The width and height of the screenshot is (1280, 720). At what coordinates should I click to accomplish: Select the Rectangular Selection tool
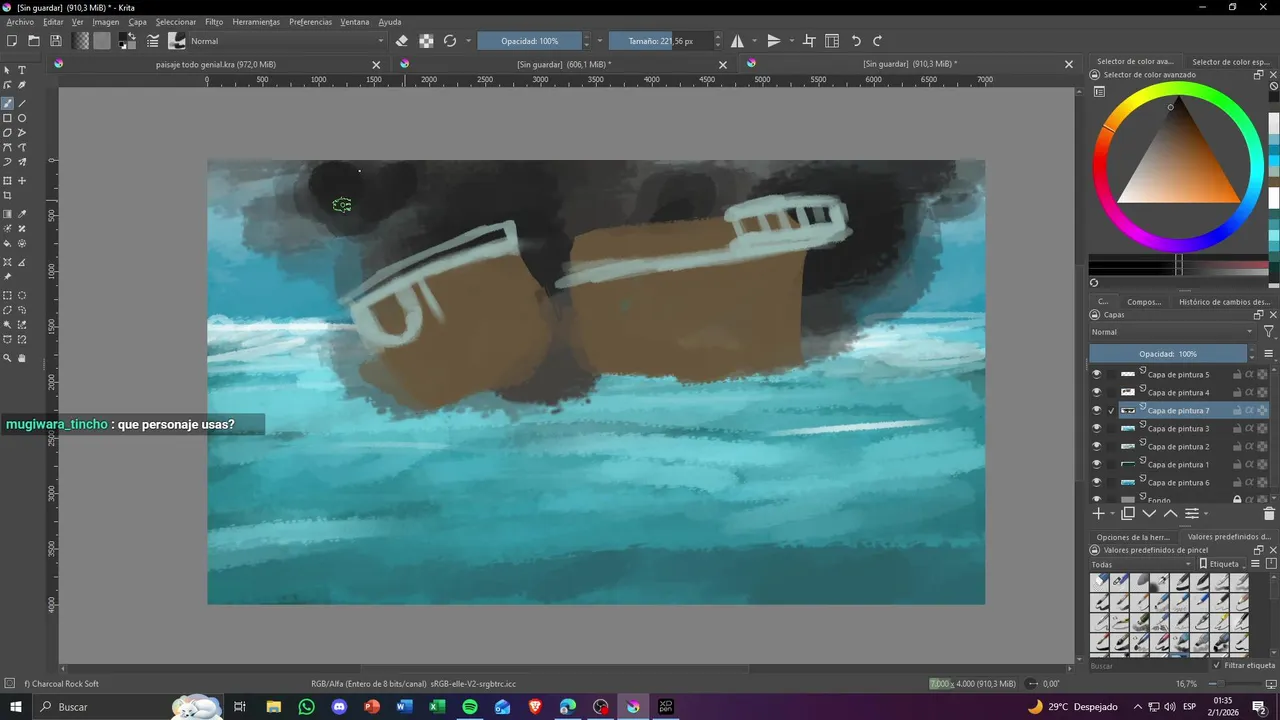7,296
